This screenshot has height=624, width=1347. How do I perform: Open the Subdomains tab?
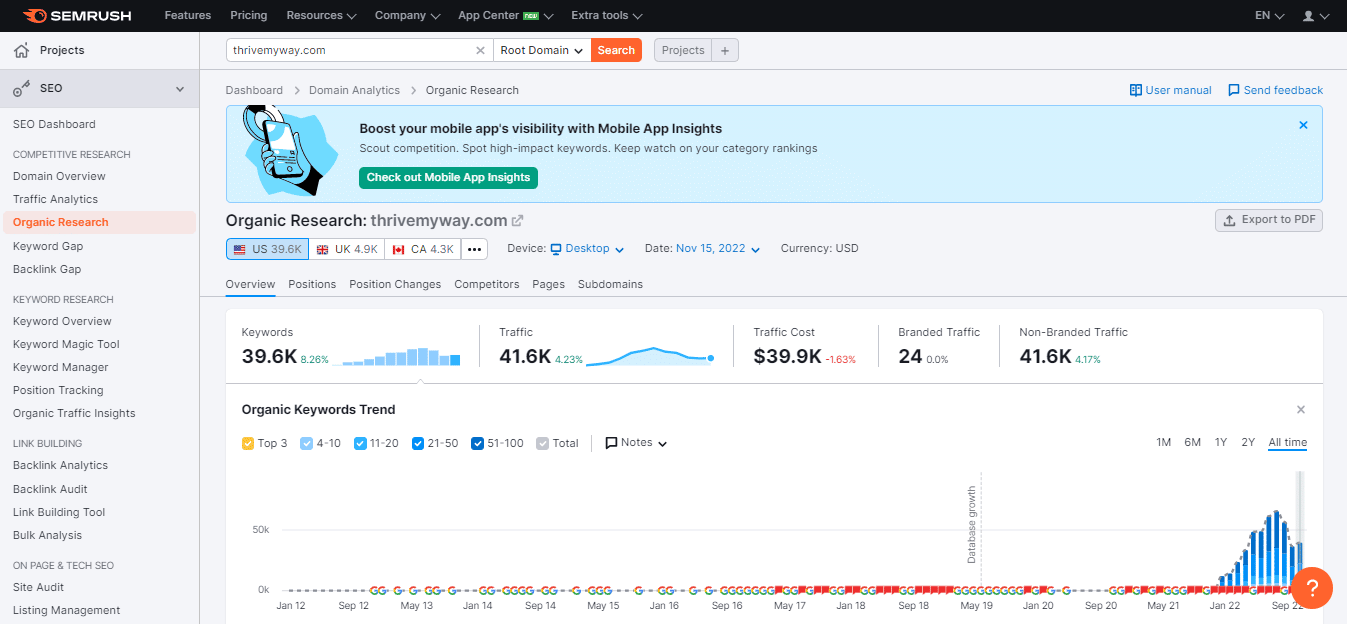(610, 284)
